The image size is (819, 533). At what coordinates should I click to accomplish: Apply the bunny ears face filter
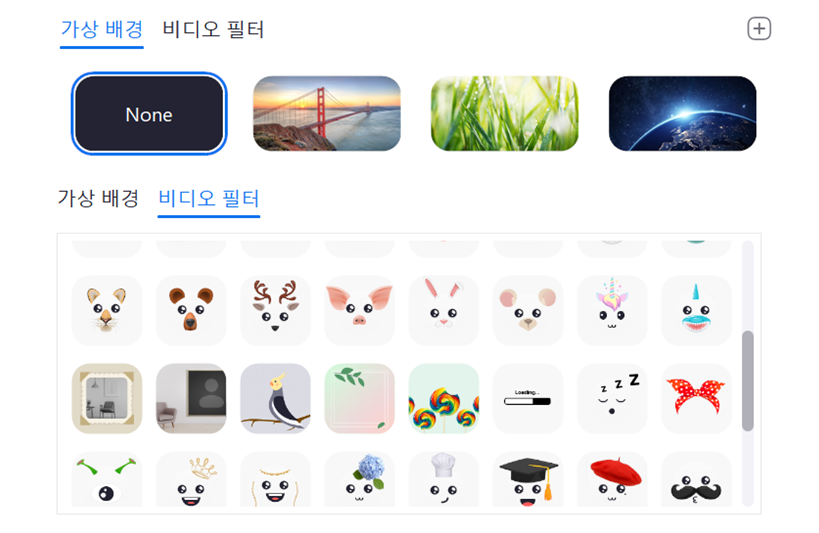[443, 310]
